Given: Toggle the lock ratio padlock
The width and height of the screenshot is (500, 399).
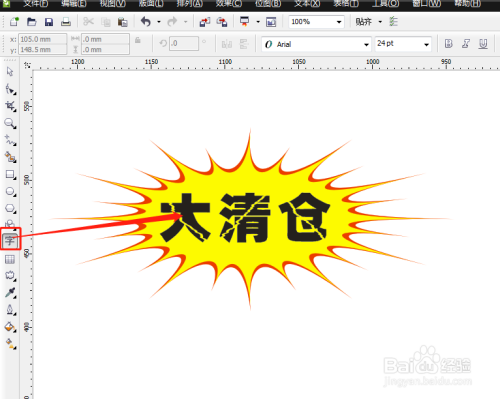Looking at the screenshot, I should [137, 40].
